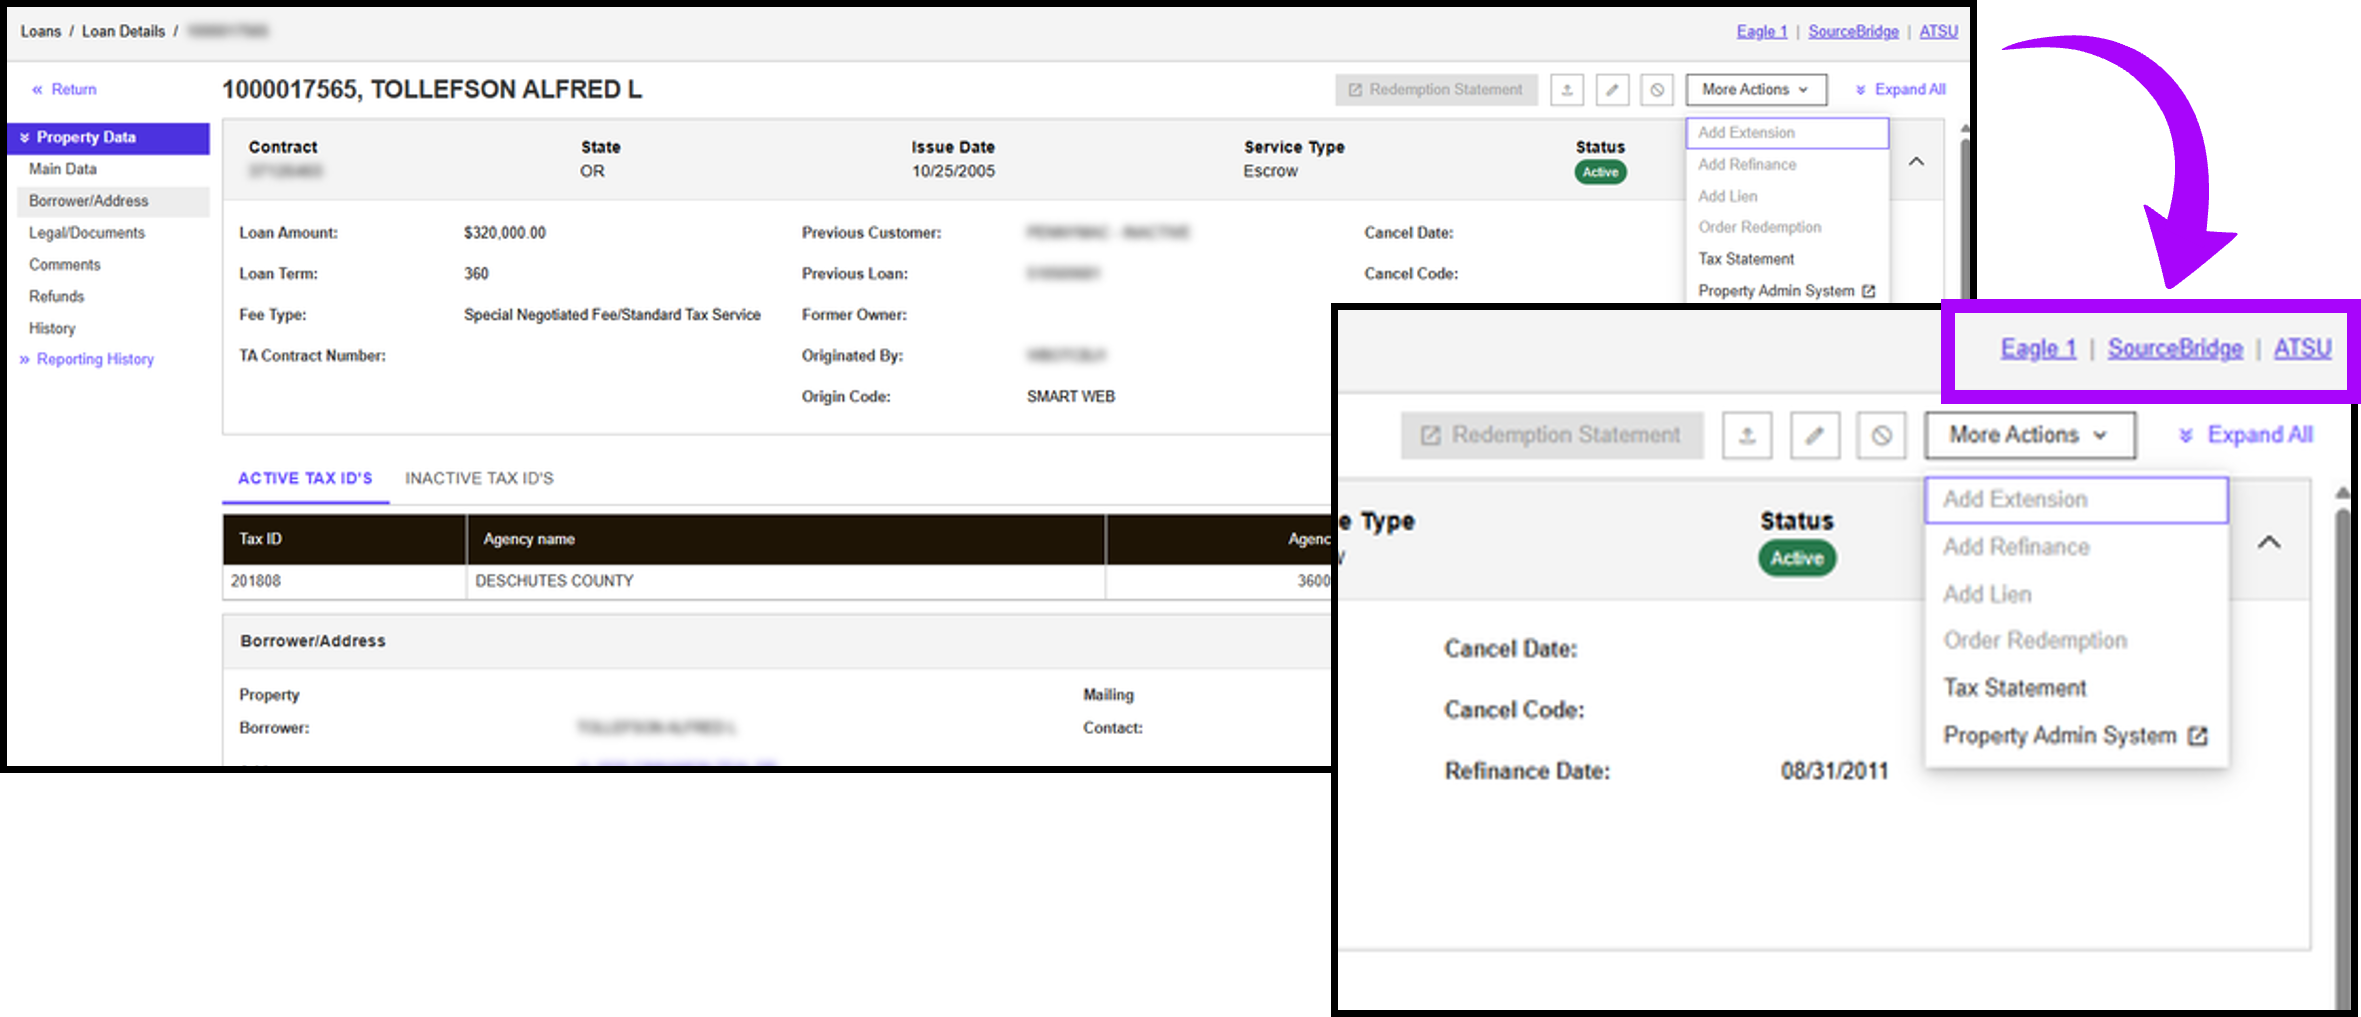Open the More Actions dropdown in the enlarged callout
This screenshot has height=1017, width=2361.
click(2029, 435)
